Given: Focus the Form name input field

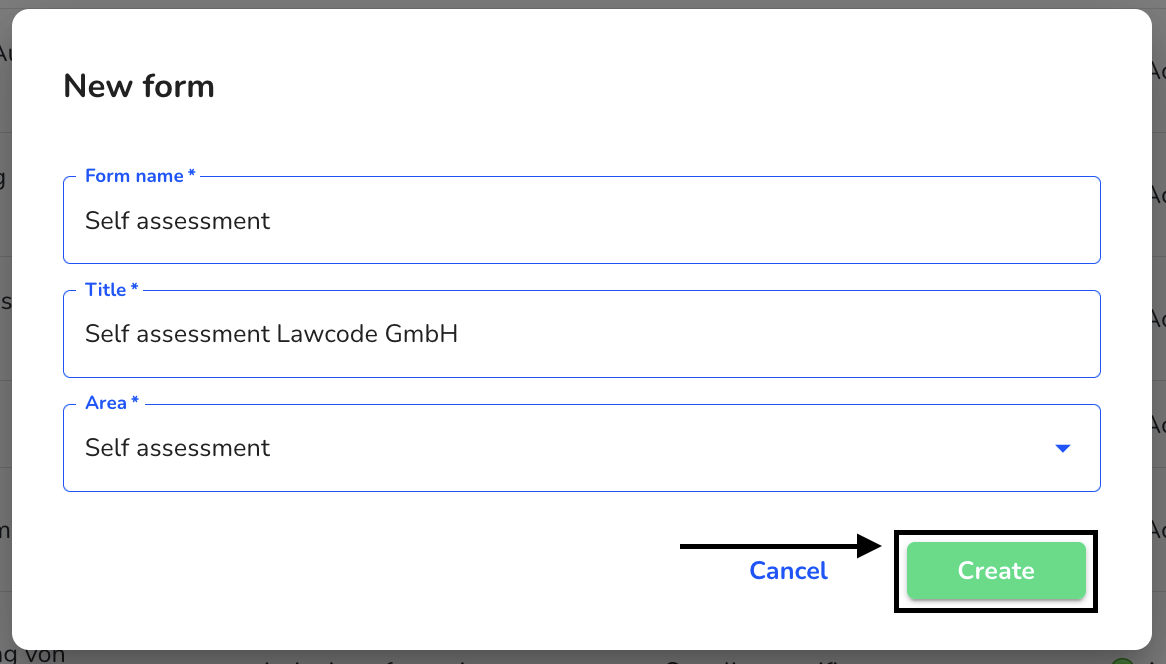Looking at the screenshot, I should coord(582,220).
